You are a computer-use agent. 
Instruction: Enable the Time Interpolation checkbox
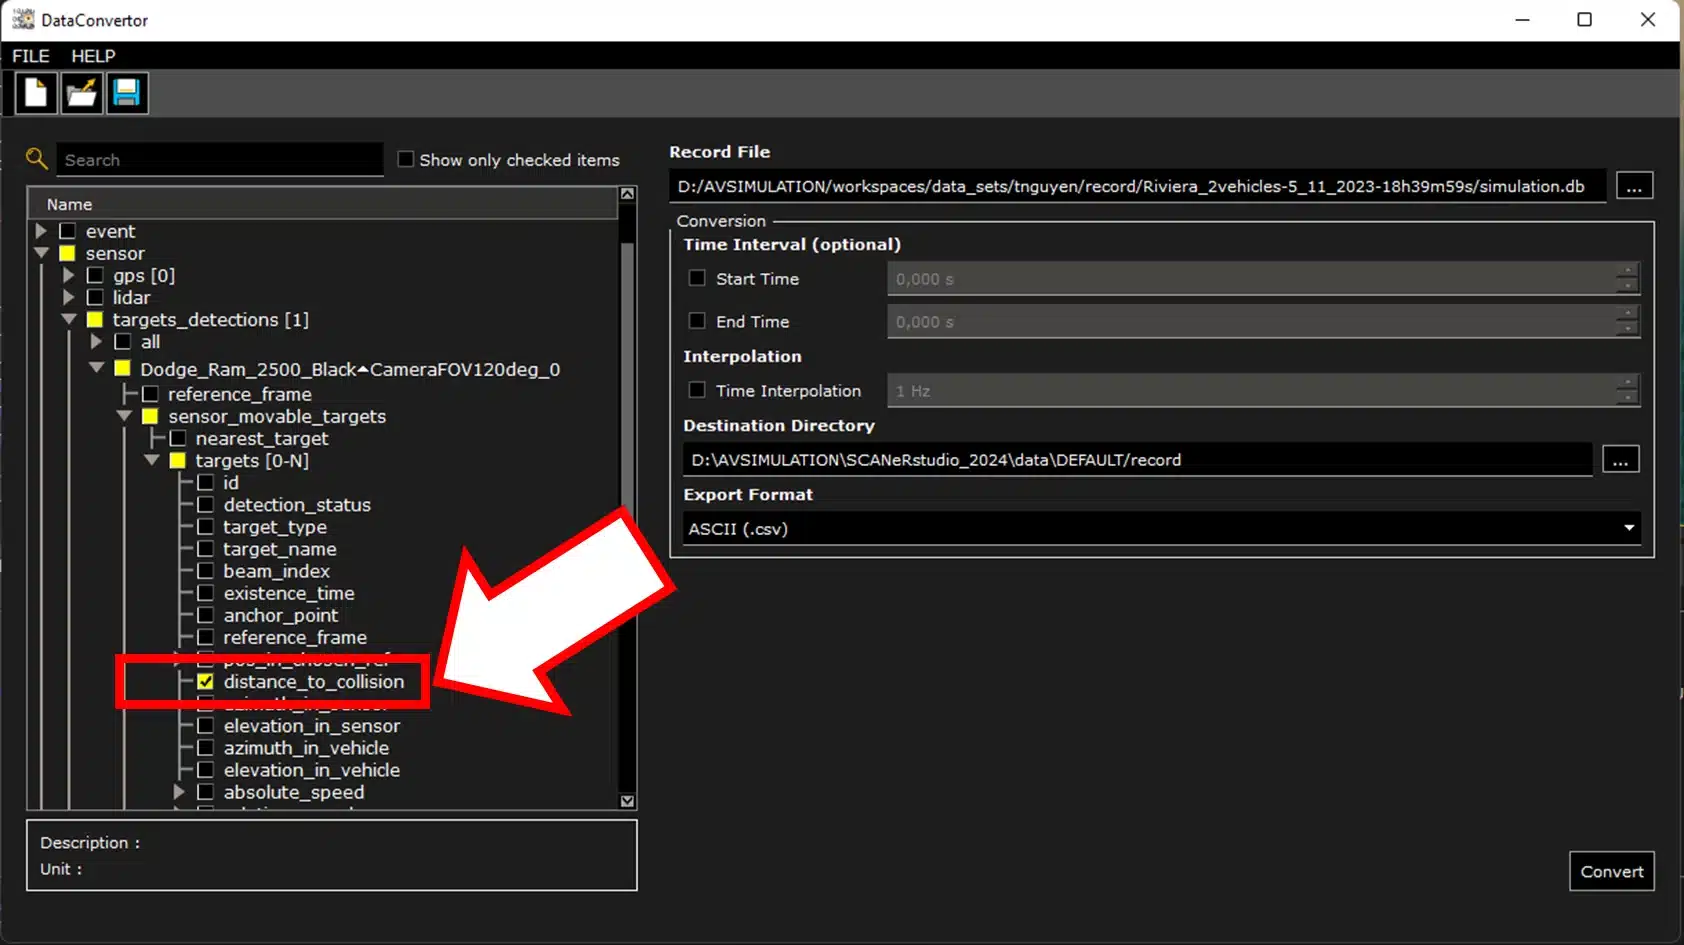coord(698,390)
